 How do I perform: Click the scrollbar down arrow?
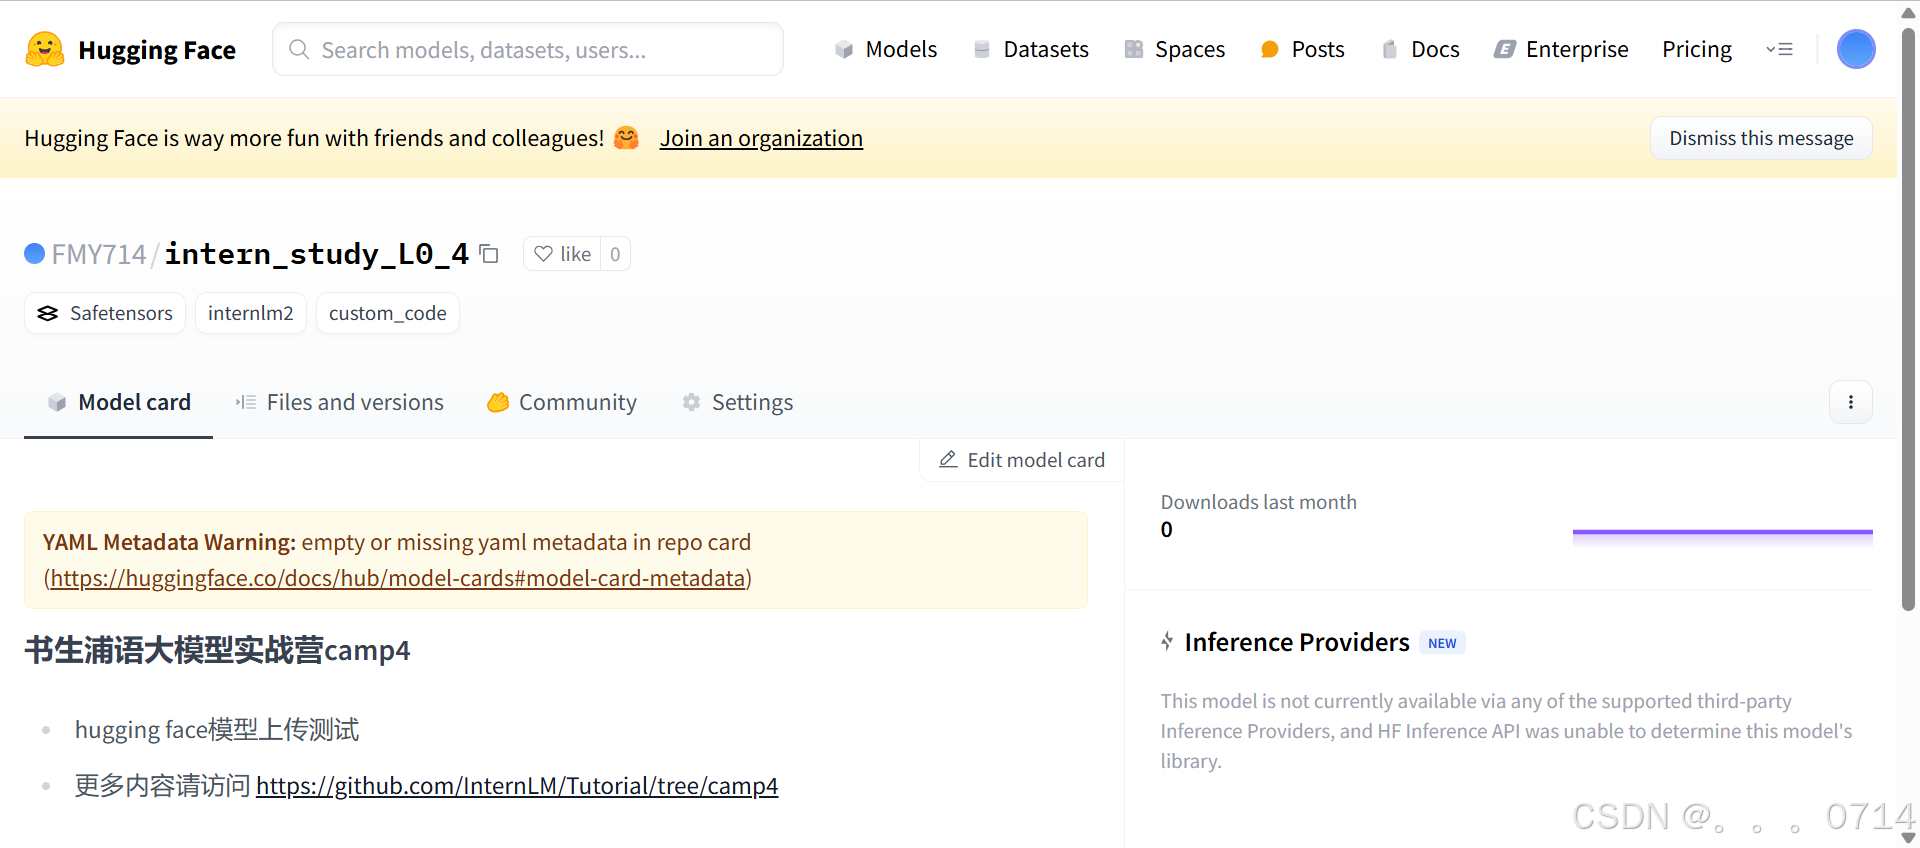[1908, 838]
